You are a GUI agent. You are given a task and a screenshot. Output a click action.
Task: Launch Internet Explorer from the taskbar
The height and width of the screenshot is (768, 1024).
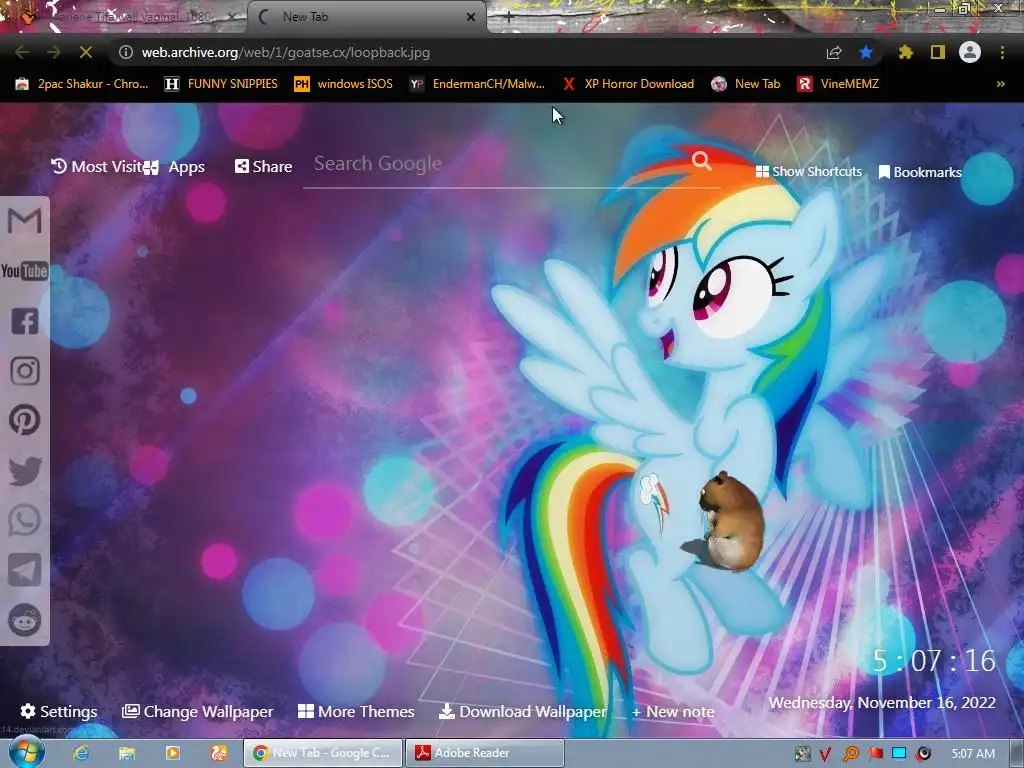81,753
